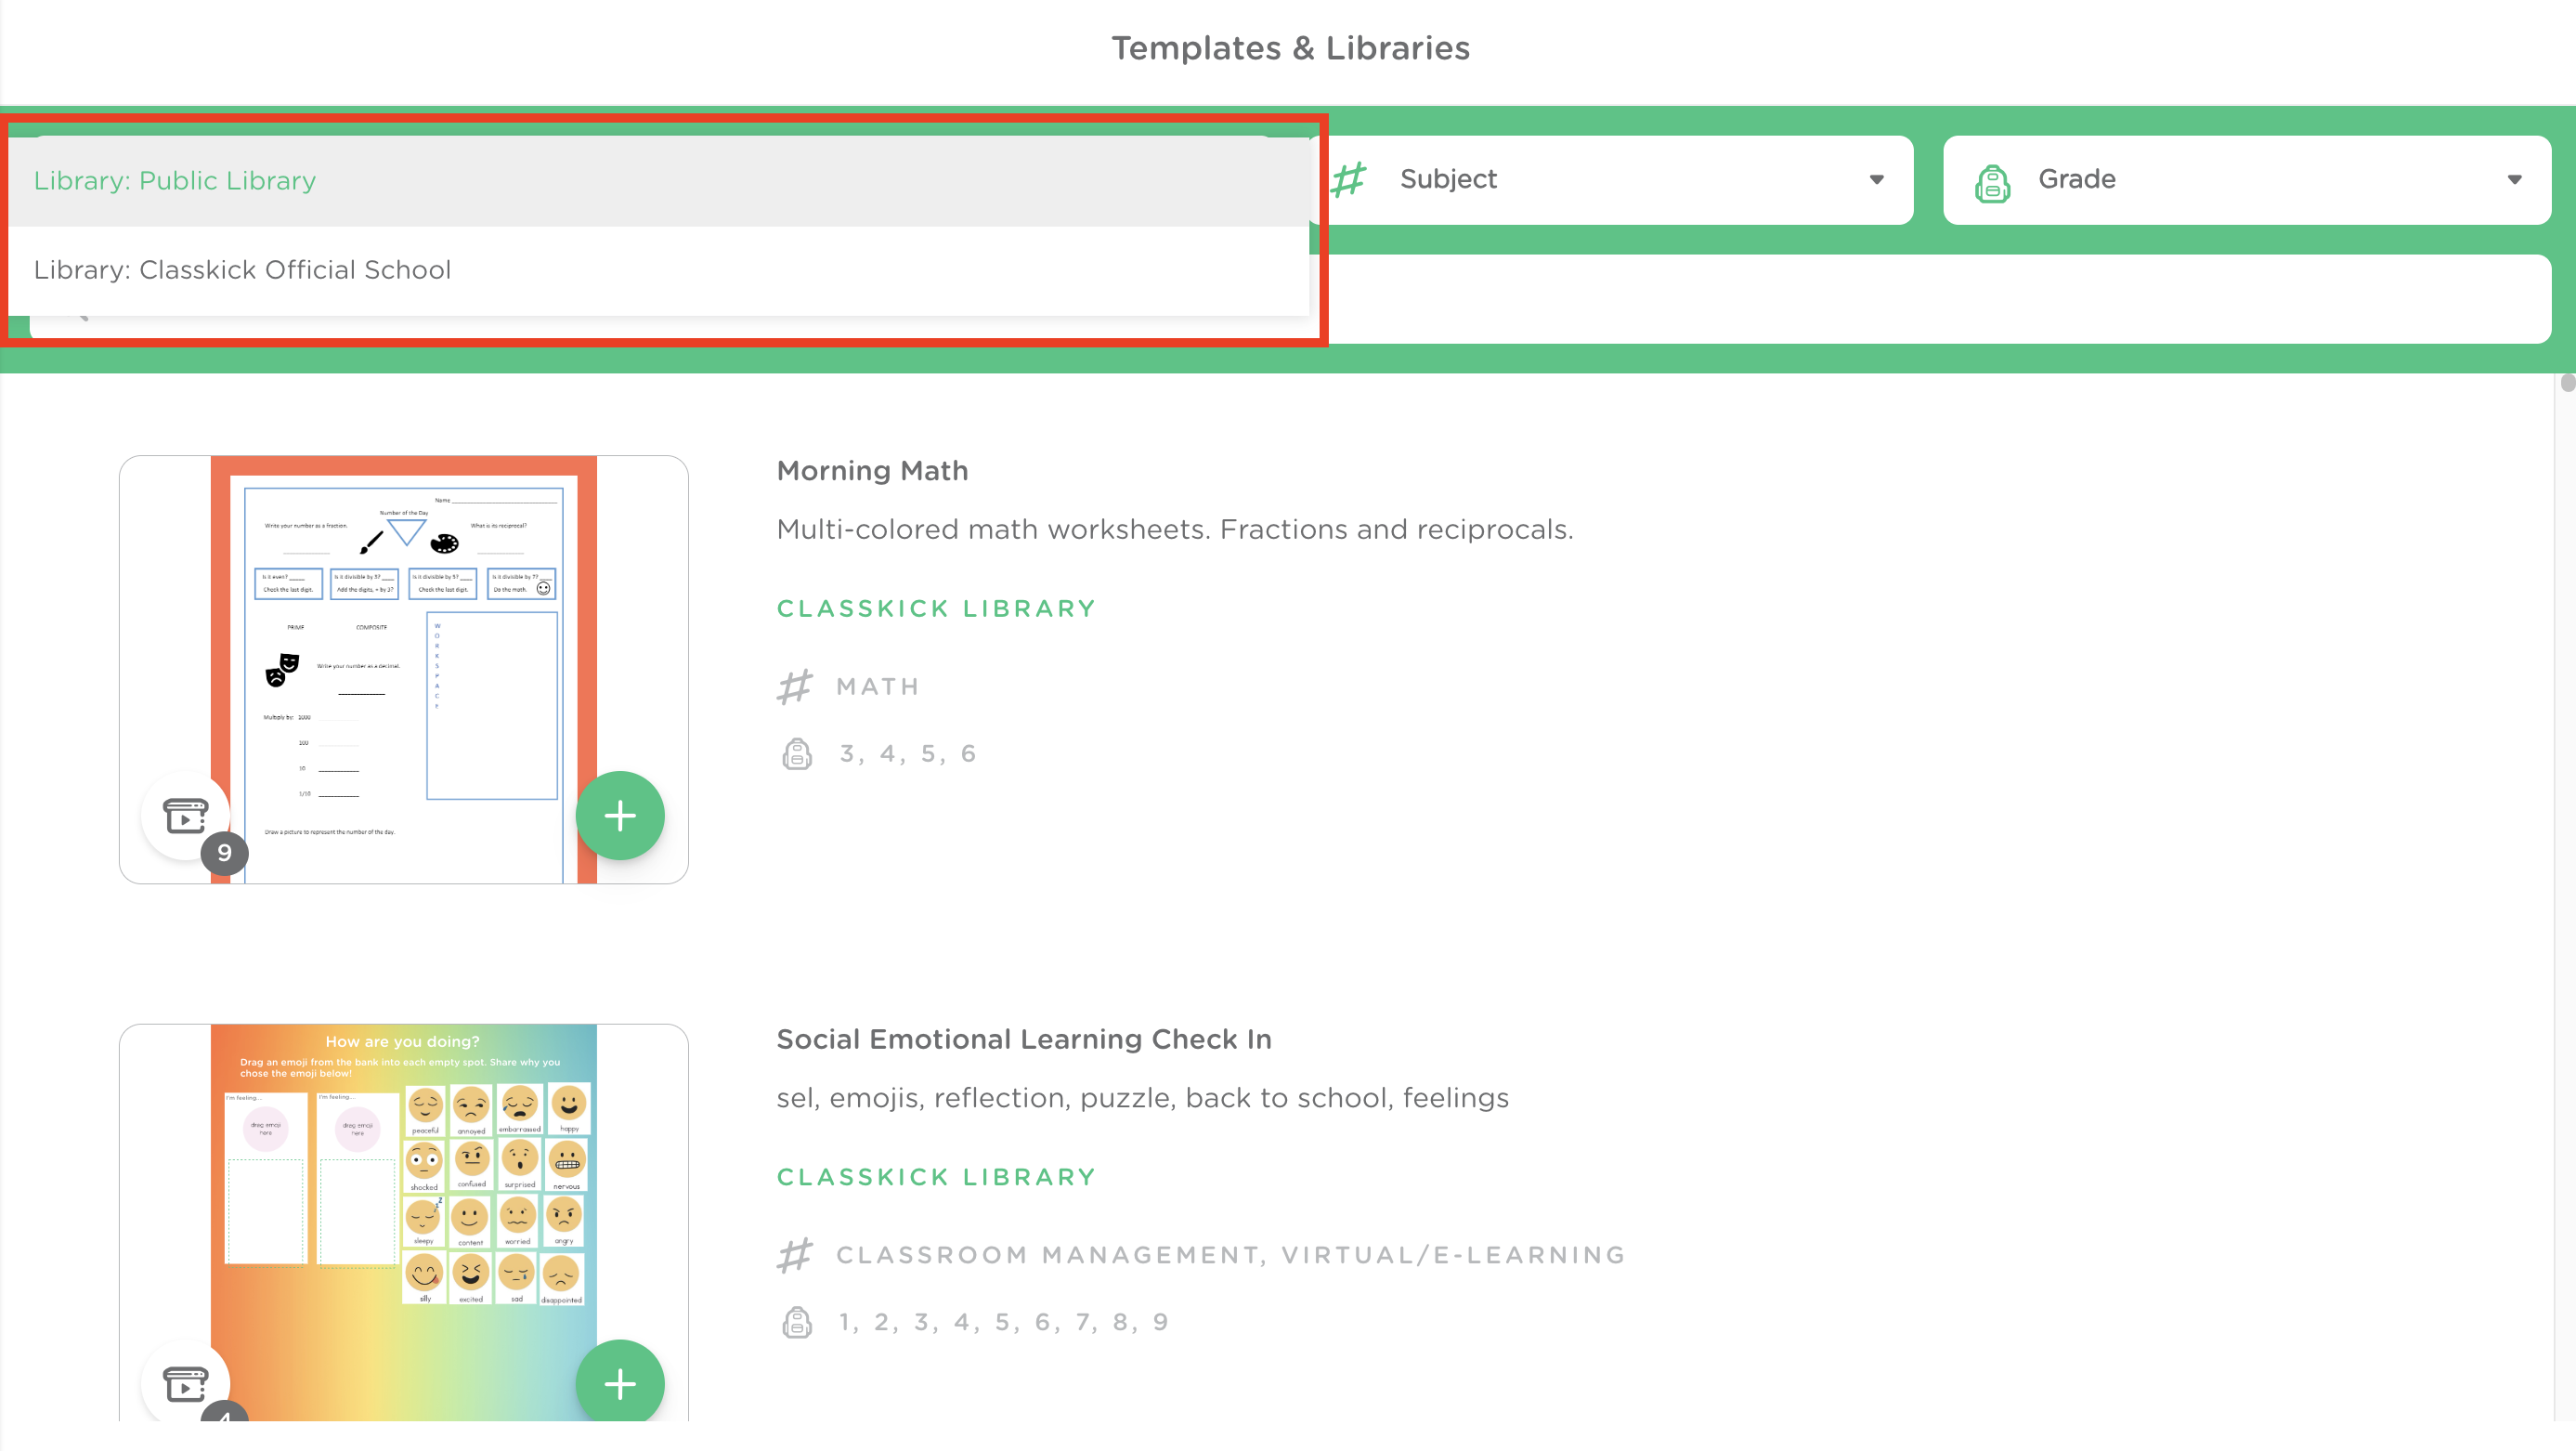Open Classkick Library link under Morning Math

tap(936, 608)
